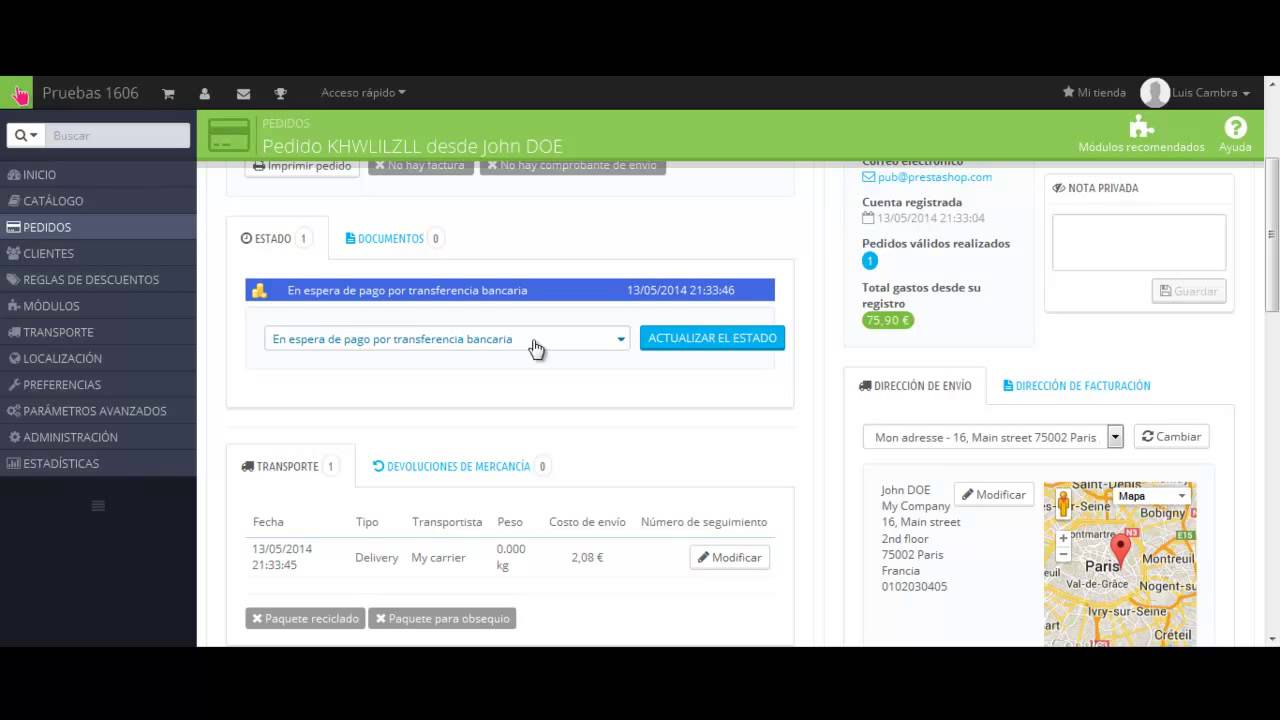Open PARÁMETROS AVANZADOS in sidebar
Viewport: 1280px width, 720px height.
(x=98, y=411)
